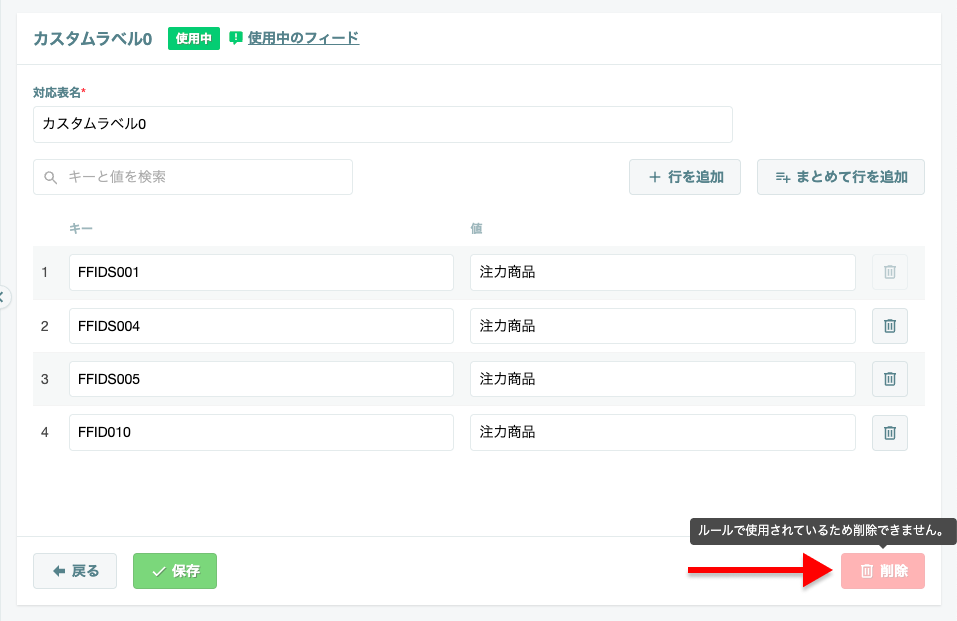Click trash icon for FFID010 row

click(x=889, y=433)
